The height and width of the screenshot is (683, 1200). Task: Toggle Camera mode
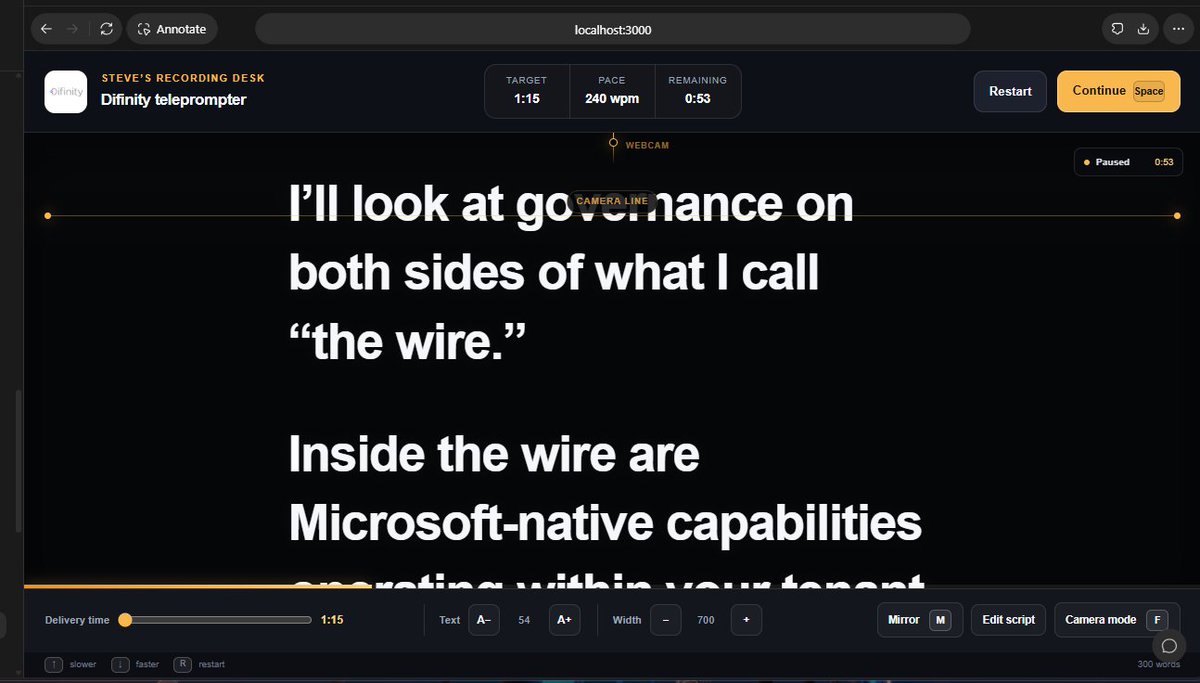pos(1117,620)
